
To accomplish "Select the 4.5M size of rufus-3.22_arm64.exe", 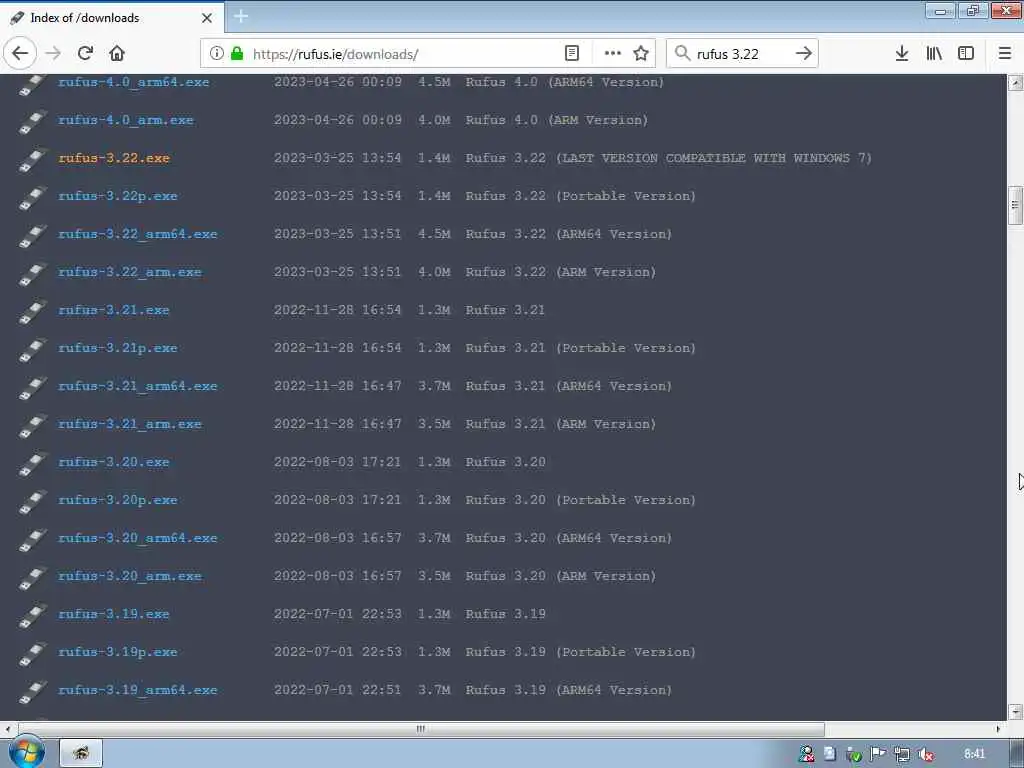I will pyautogui.click(x=434, y=234).
